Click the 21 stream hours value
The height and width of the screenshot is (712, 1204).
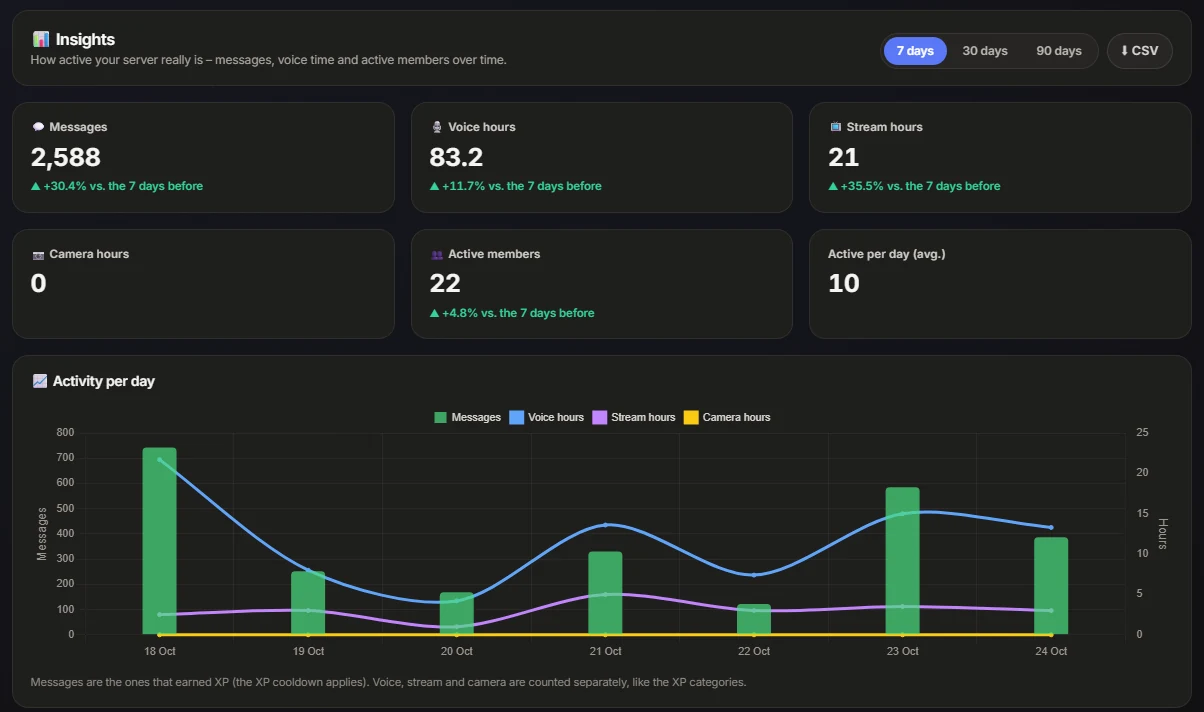click(843, 157)
